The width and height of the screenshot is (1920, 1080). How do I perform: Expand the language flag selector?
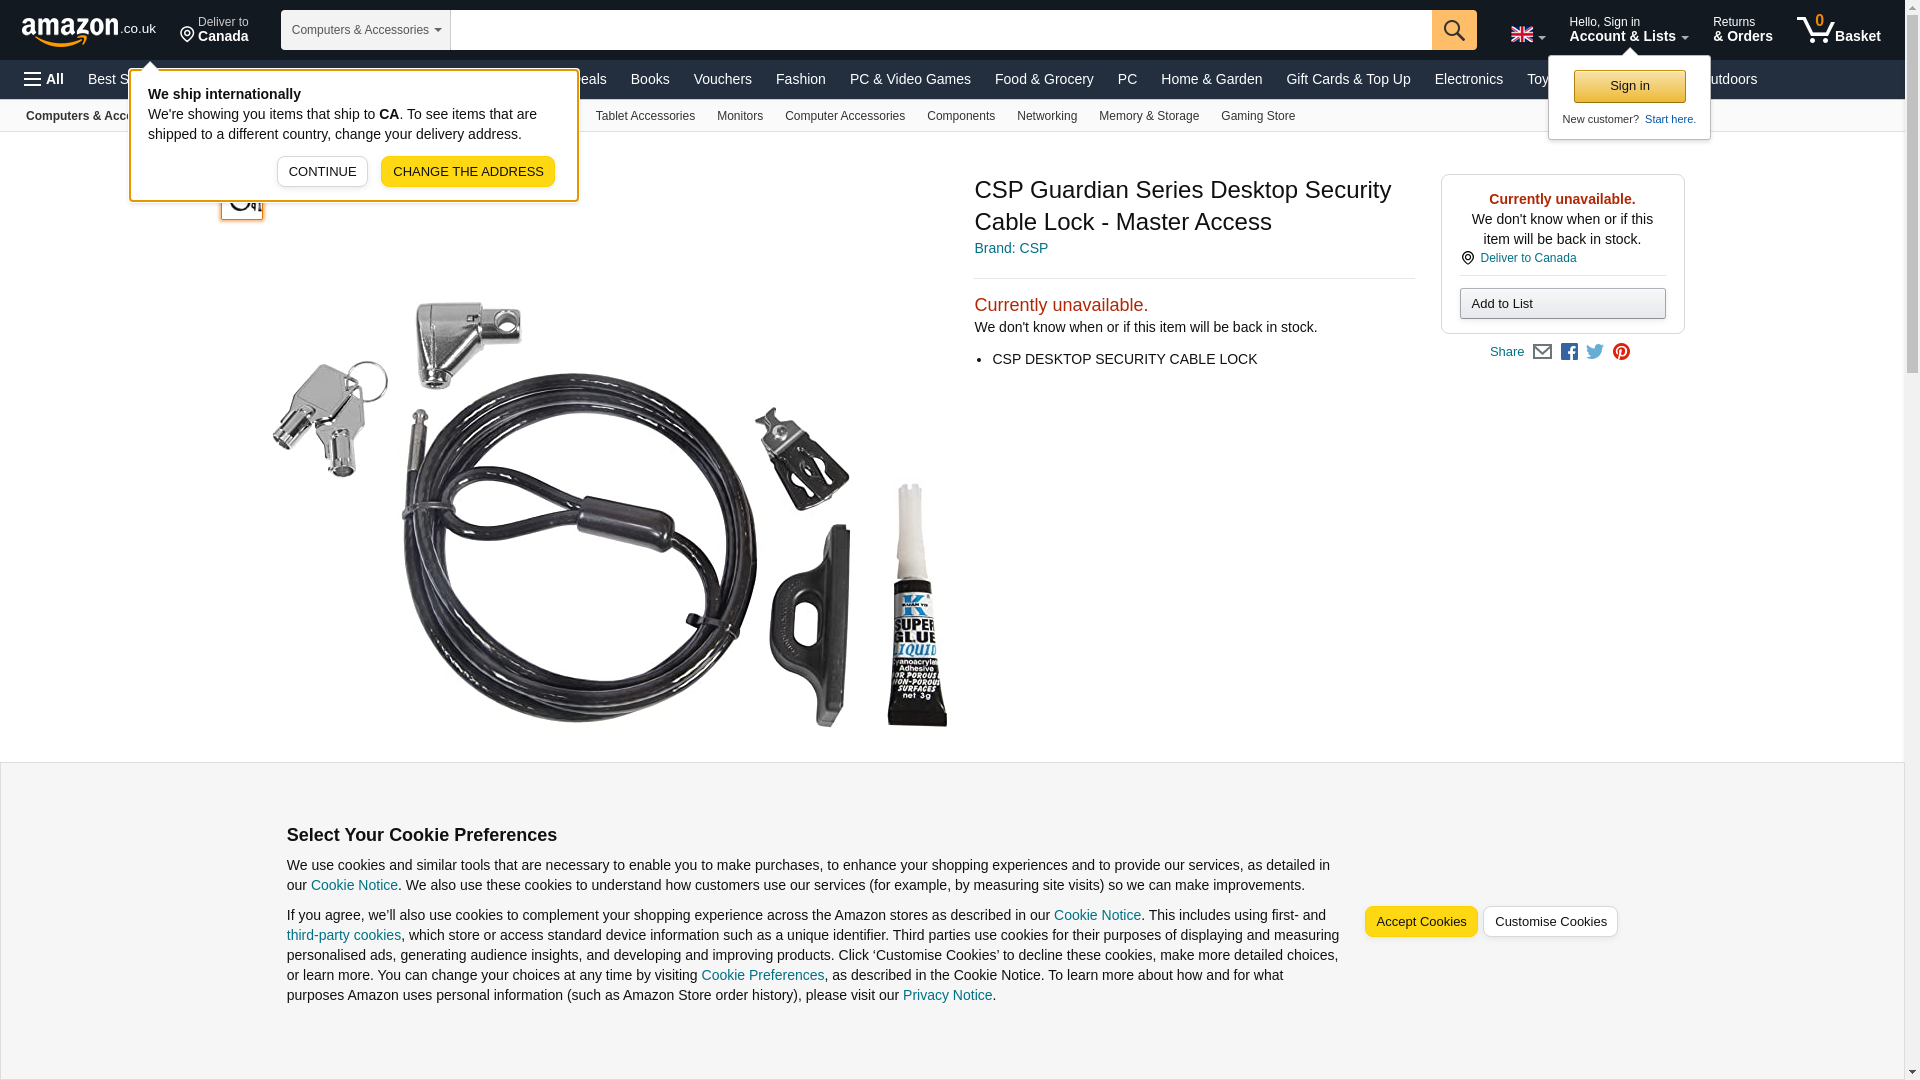pyautogui.click(x=1527, y=34)
